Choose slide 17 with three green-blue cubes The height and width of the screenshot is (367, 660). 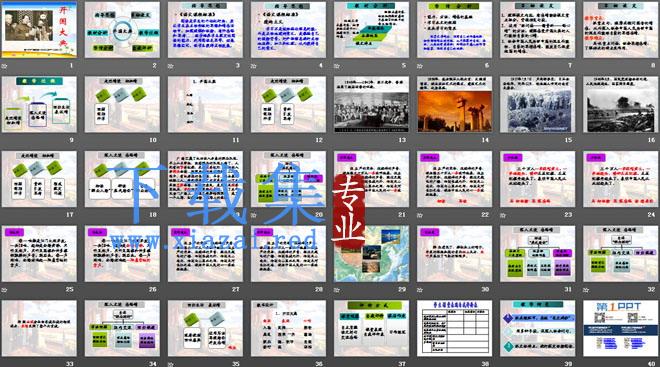(39, 179)
